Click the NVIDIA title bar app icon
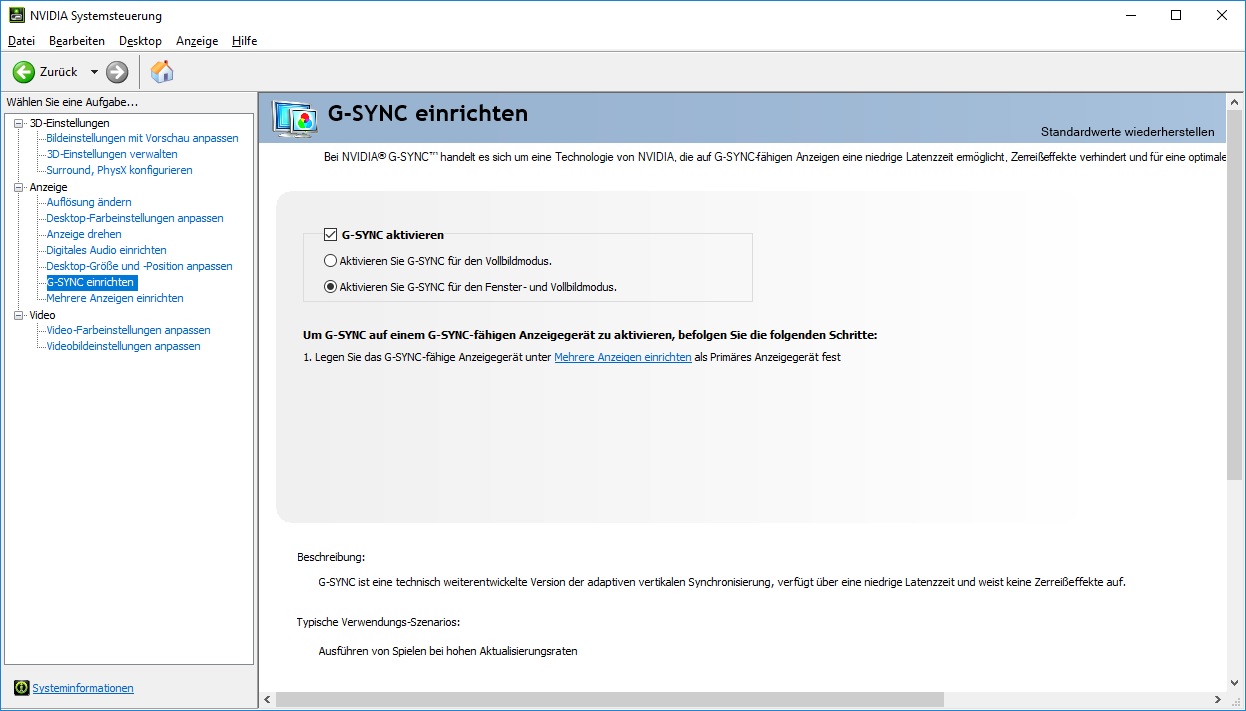Image resolution: width=1246 pixels, height=711 pixels. 17,16
